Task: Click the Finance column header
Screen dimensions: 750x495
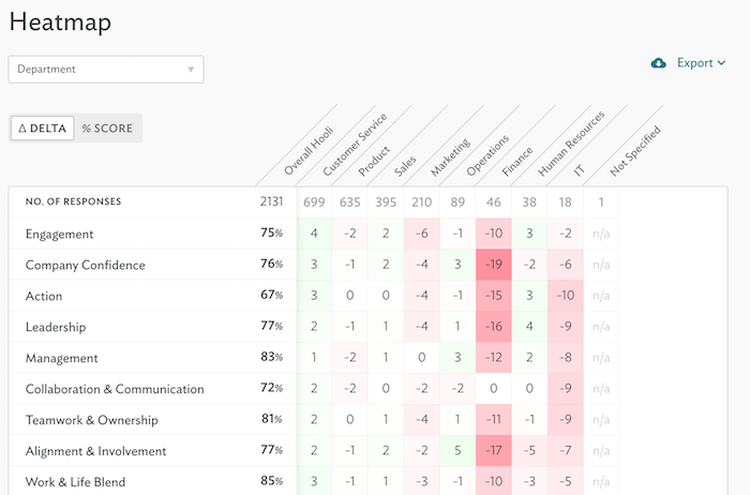Action: (x=518, y=158)
